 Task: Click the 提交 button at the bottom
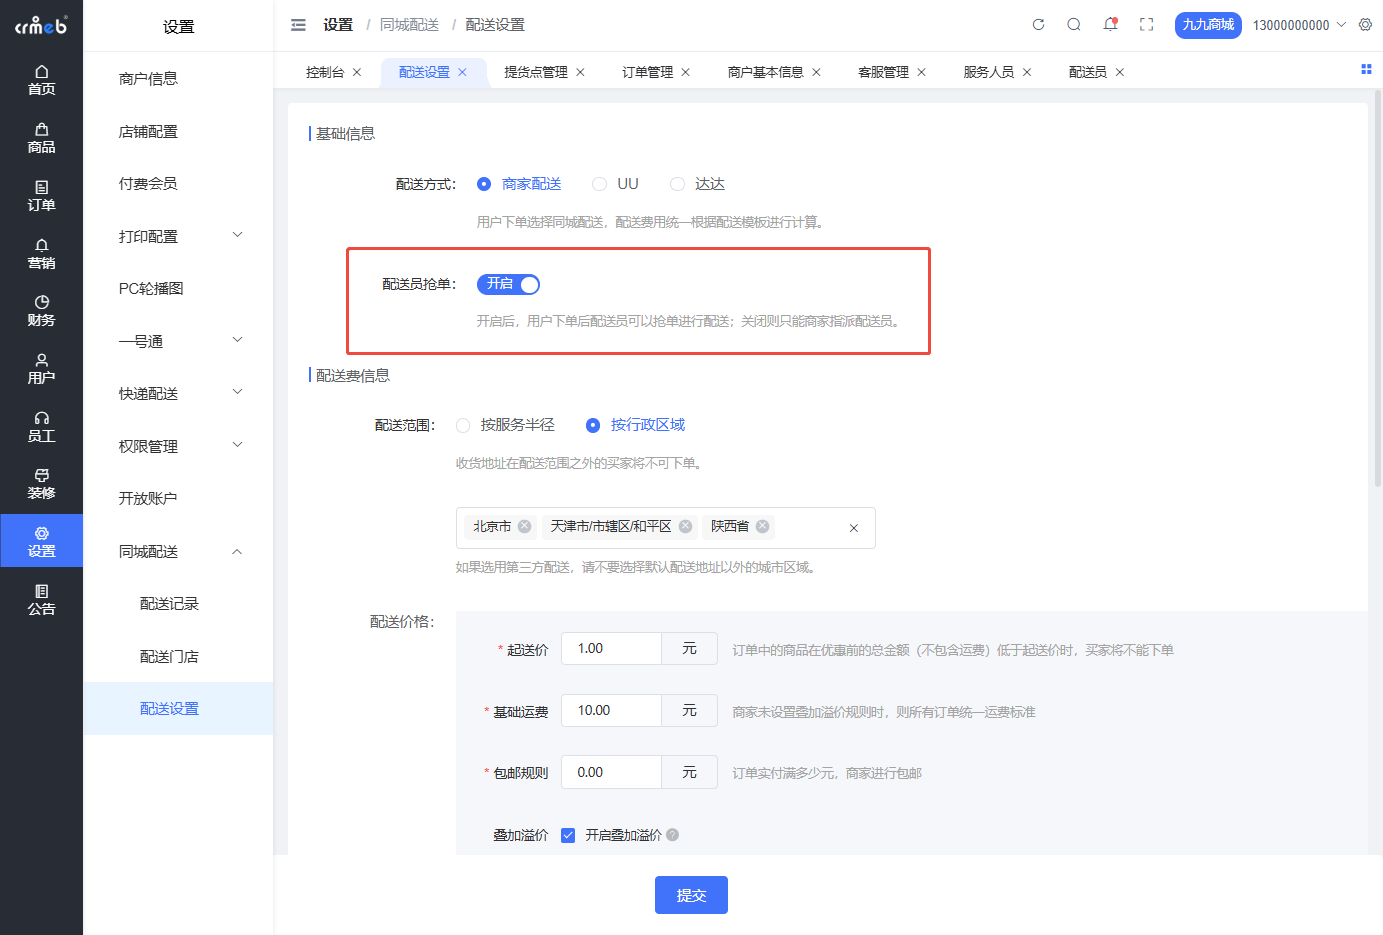[x=691, y=895]
